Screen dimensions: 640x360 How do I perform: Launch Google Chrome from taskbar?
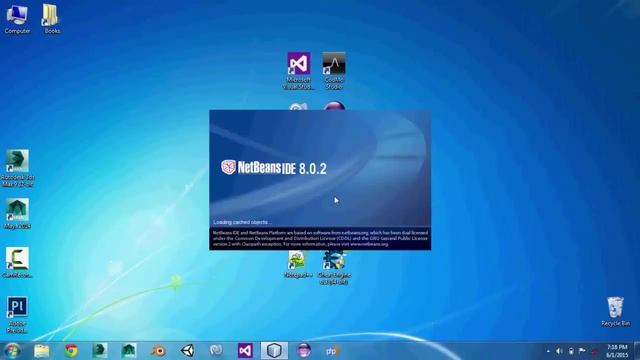(71, 351)
